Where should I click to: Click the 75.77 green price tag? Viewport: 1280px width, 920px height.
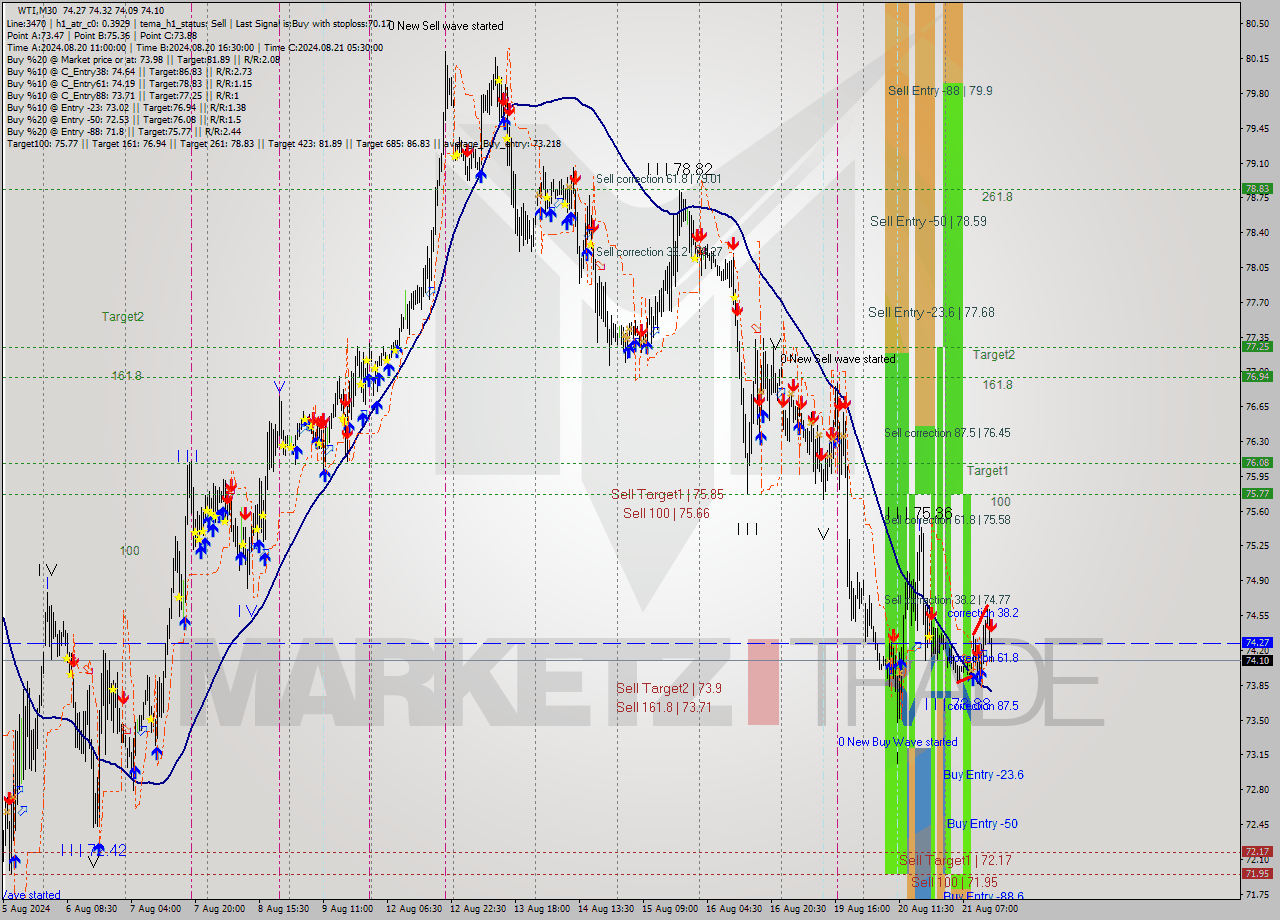pyautogui.click(x=1257, y=493)
